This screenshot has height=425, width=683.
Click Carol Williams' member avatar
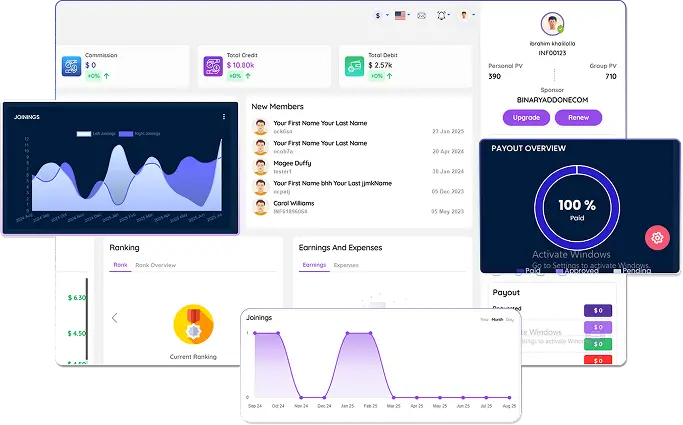click(x=260, y=208)
